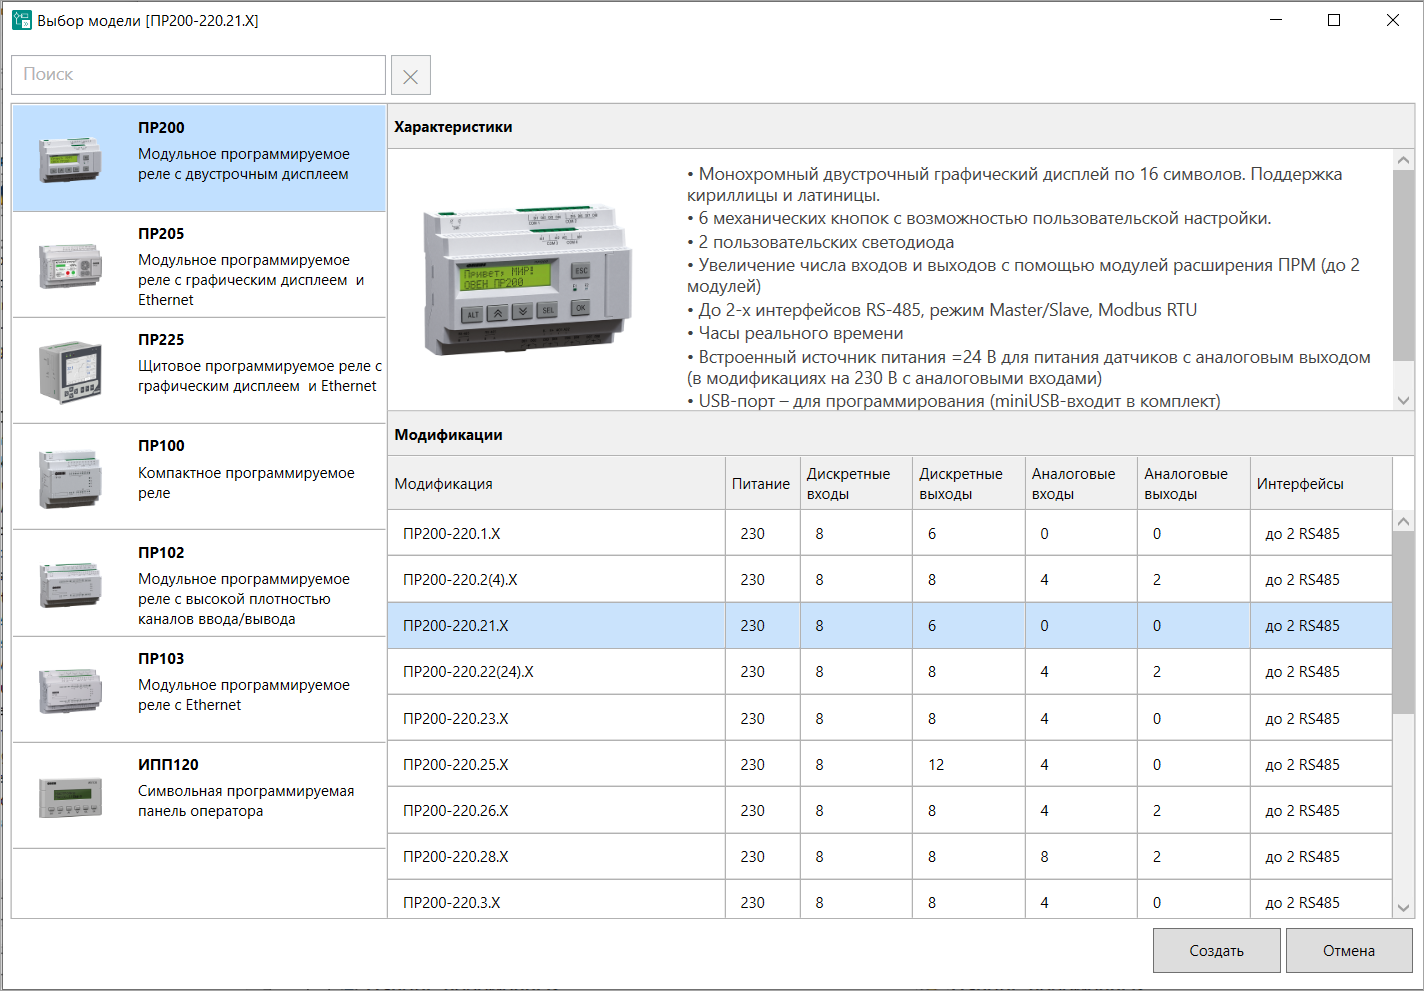Pick the ПР100 compact relay icon
Viewport: 1424px width, 991px height.
[70, 477]
